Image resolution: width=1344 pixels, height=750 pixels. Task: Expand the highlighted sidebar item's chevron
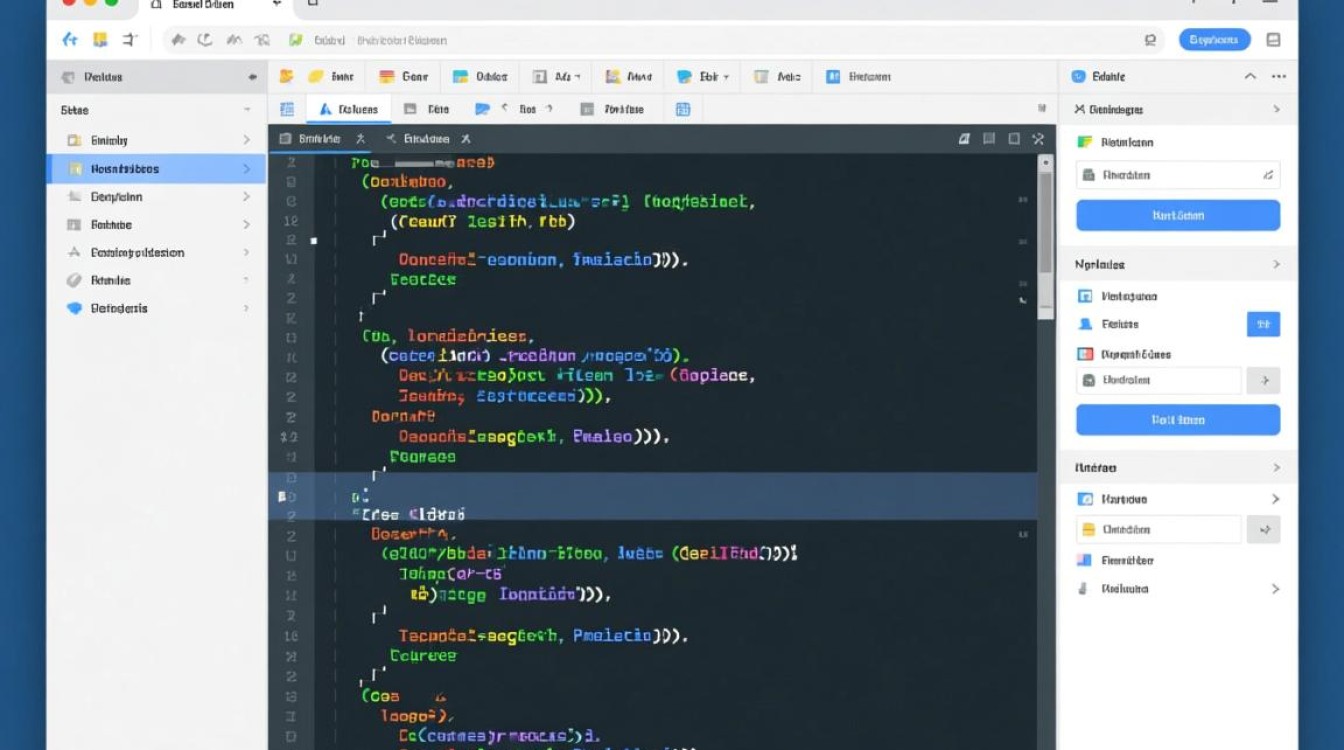point(246,169)
